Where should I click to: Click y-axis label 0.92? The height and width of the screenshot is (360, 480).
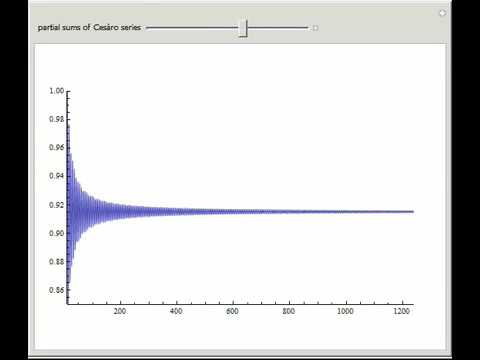[56, 205]
